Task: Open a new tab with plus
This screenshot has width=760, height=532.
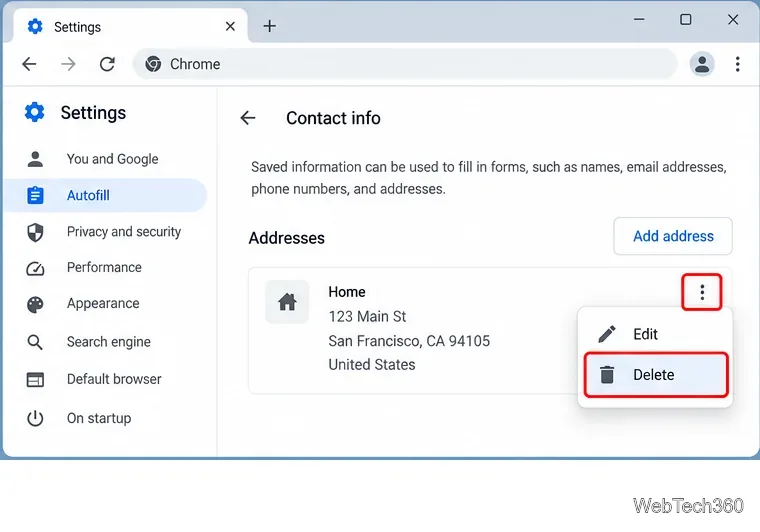Action: 269,26
